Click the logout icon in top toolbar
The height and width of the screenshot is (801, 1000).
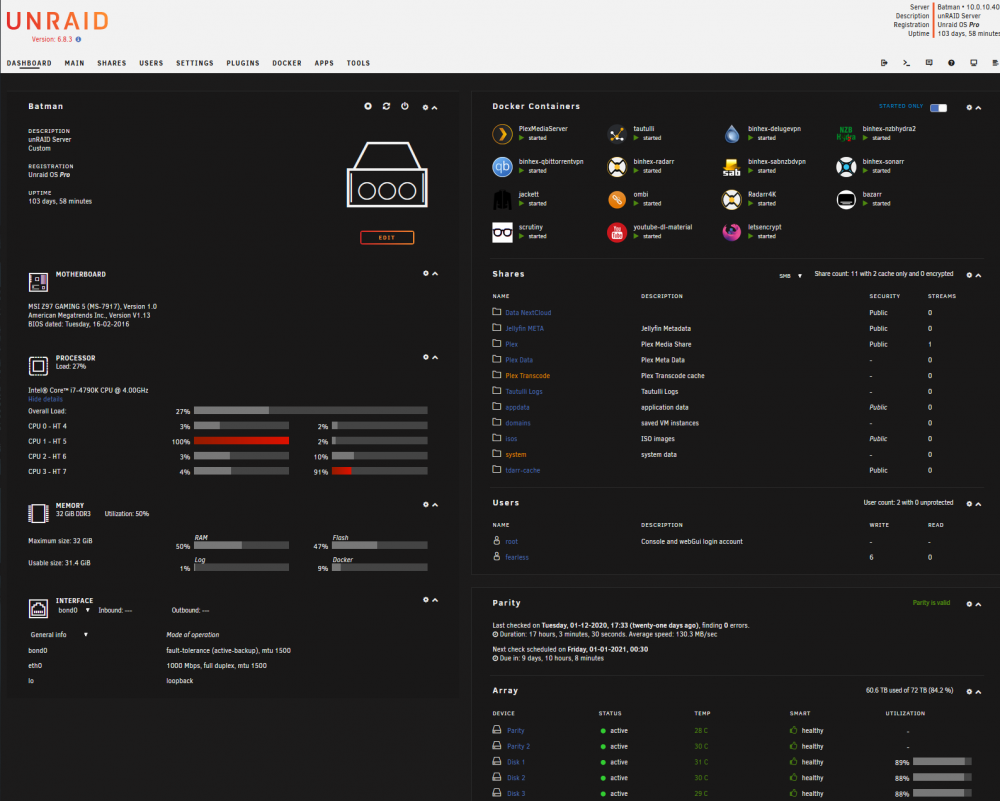(x=884, y=62)
